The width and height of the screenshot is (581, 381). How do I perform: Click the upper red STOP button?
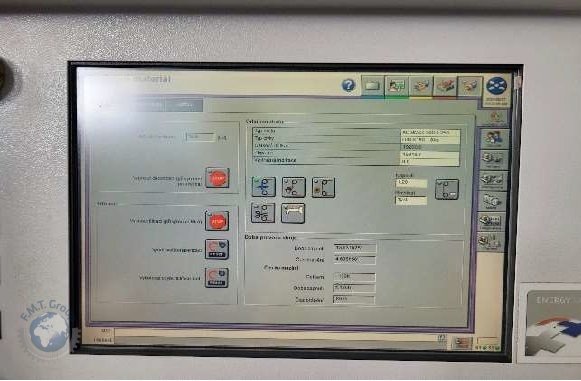coord(217,178)
